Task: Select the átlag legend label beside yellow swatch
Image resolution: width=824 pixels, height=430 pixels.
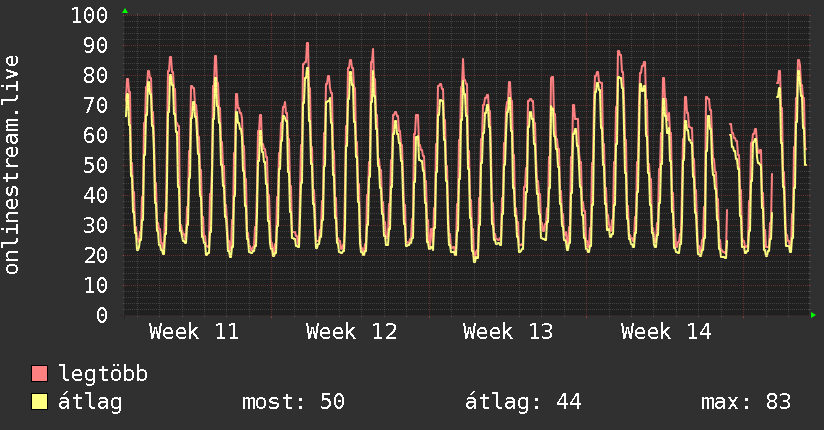Action: click(90, 402)
